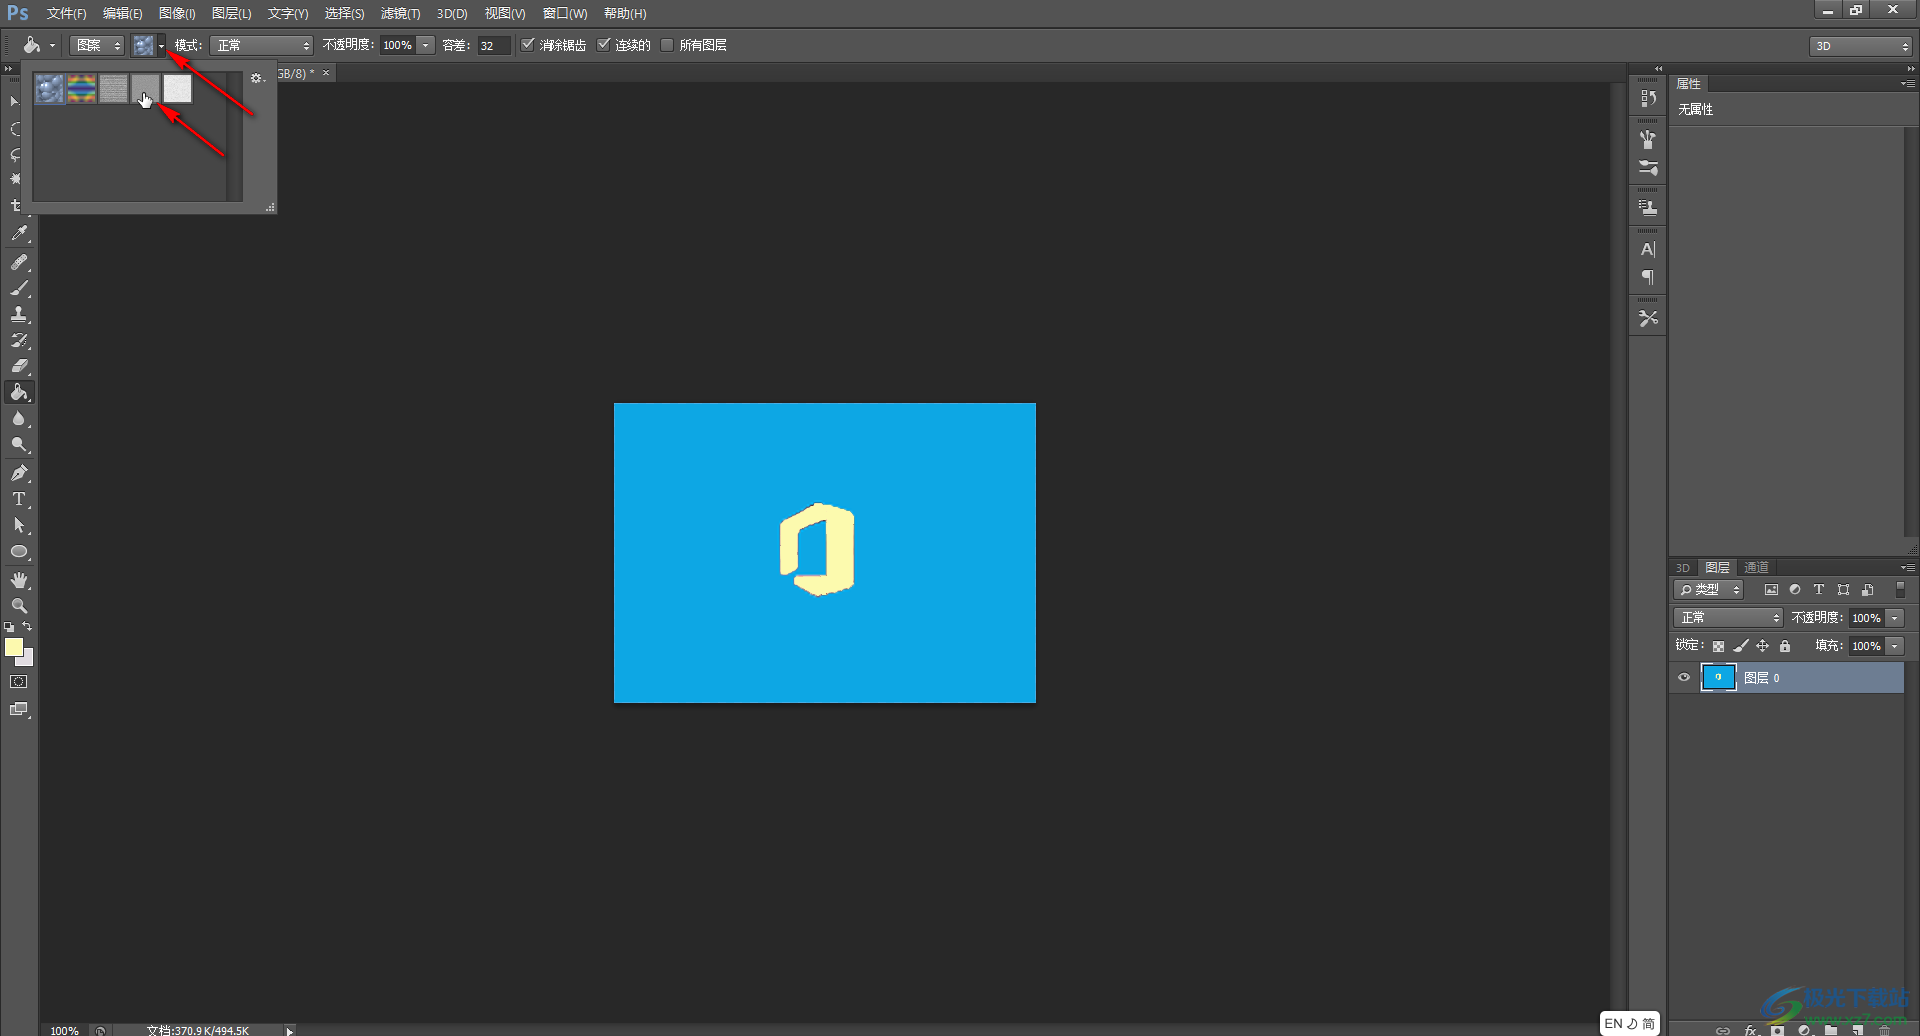Open 类型 layer filter dropdown

[x=1709, y=590]
